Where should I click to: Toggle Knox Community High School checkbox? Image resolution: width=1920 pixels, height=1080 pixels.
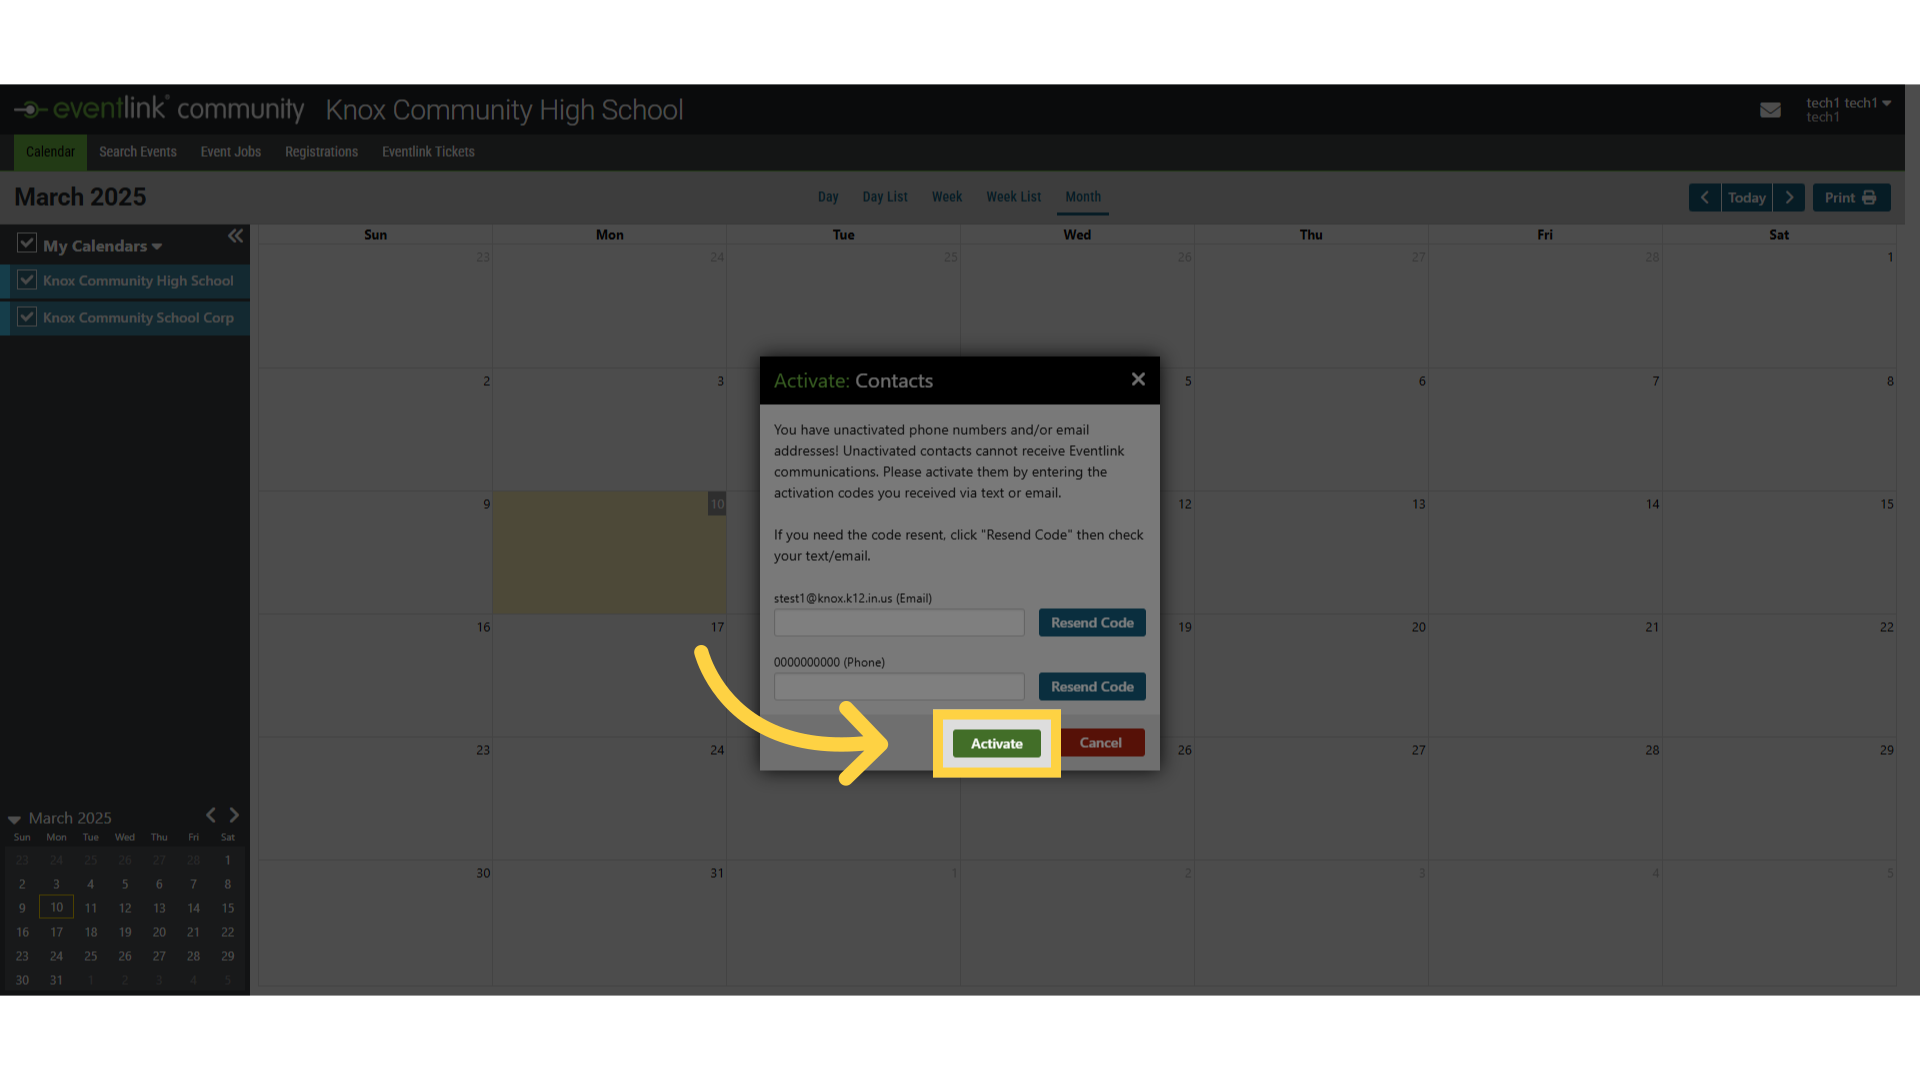coord(27,280)
